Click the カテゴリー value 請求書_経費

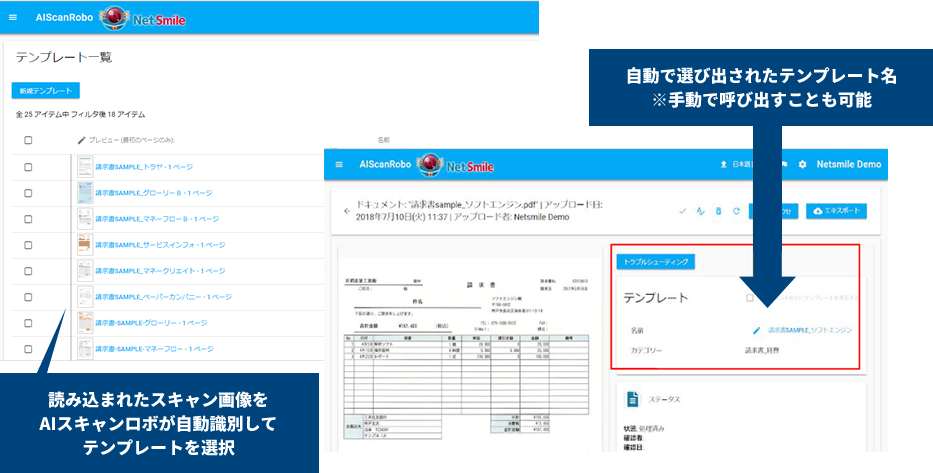coord(762,350)
